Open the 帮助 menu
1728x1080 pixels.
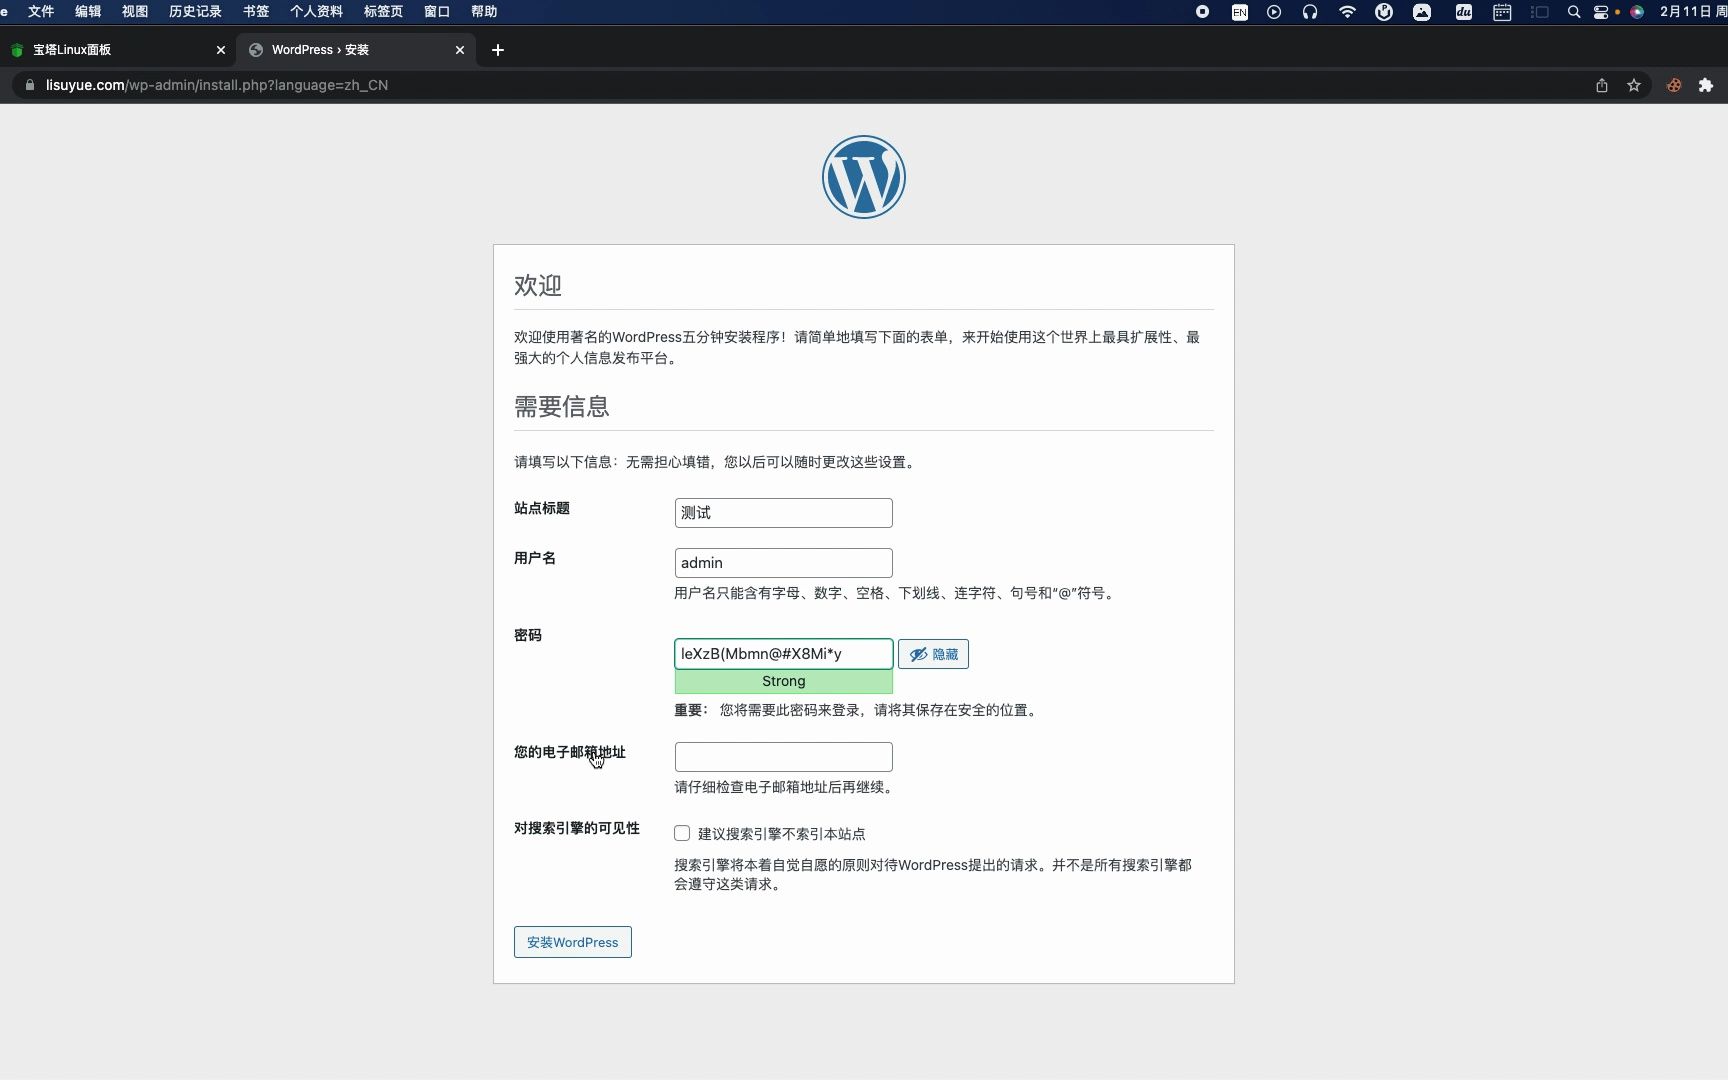pos(484,12)
